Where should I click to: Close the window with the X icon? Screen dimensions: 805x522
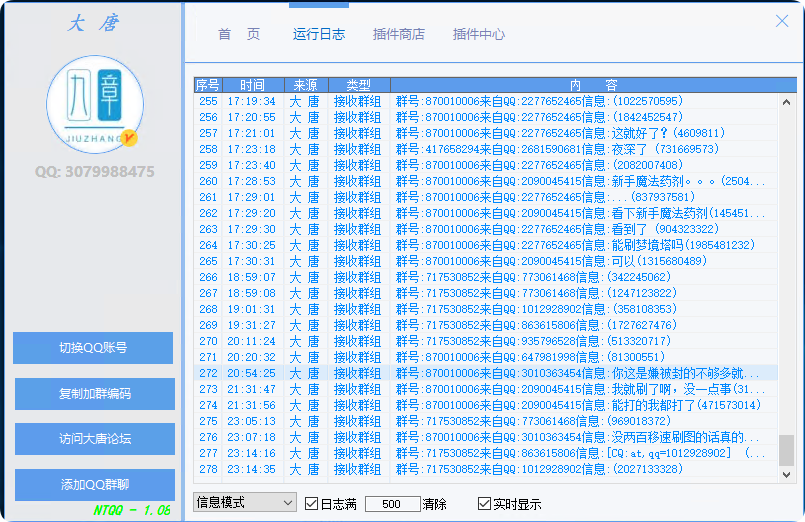pos(782,21)
